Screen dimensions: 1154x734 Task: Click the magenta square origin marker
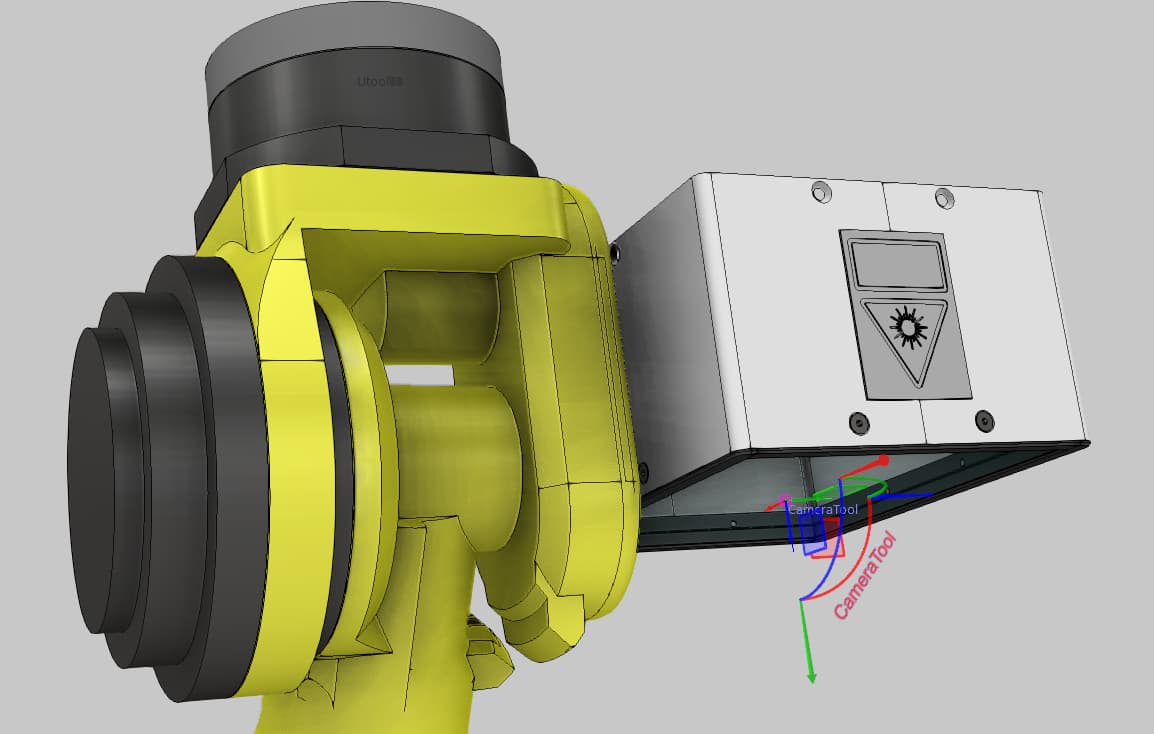(x=785, y=499)
